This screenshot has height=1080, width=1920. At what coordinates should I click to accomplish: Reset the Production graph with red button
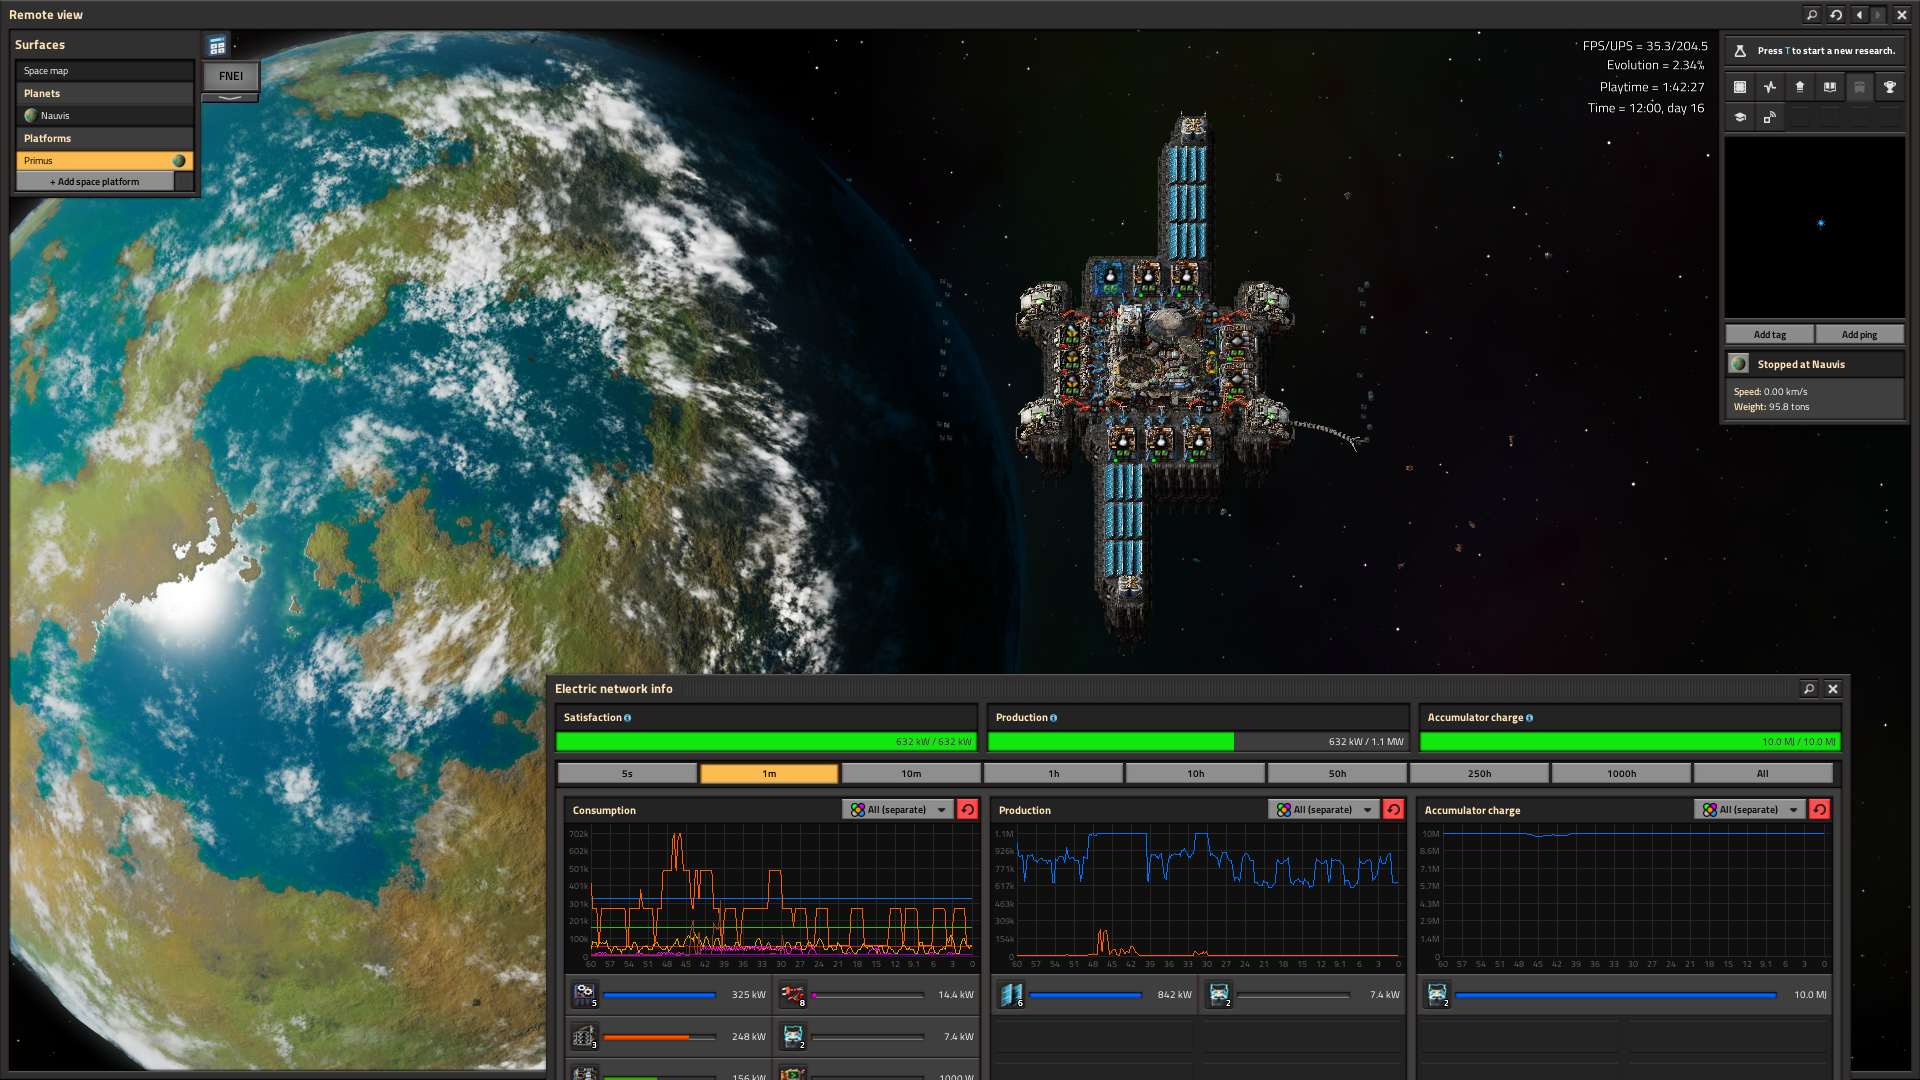(x=1393, y=810)
